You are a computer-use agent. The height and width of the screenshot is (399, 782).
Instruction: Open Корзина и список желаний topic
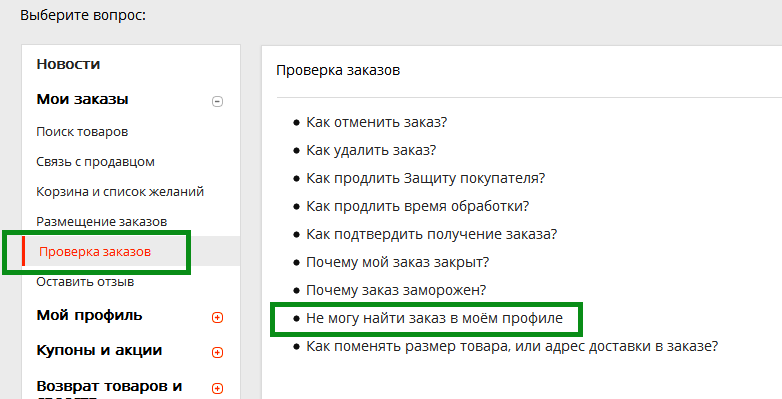point(120,192)
